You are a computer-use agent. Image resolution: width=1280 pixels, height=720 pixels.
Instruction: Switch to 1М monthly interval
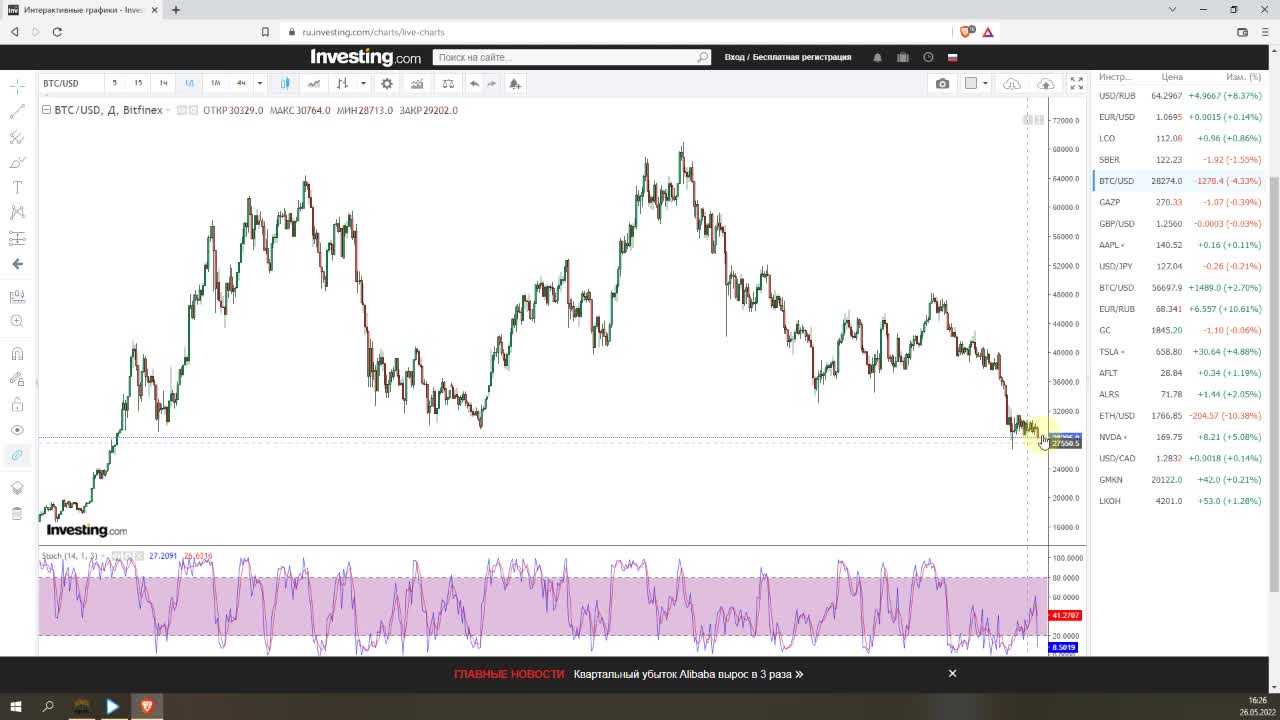click(x=215, y=83)
